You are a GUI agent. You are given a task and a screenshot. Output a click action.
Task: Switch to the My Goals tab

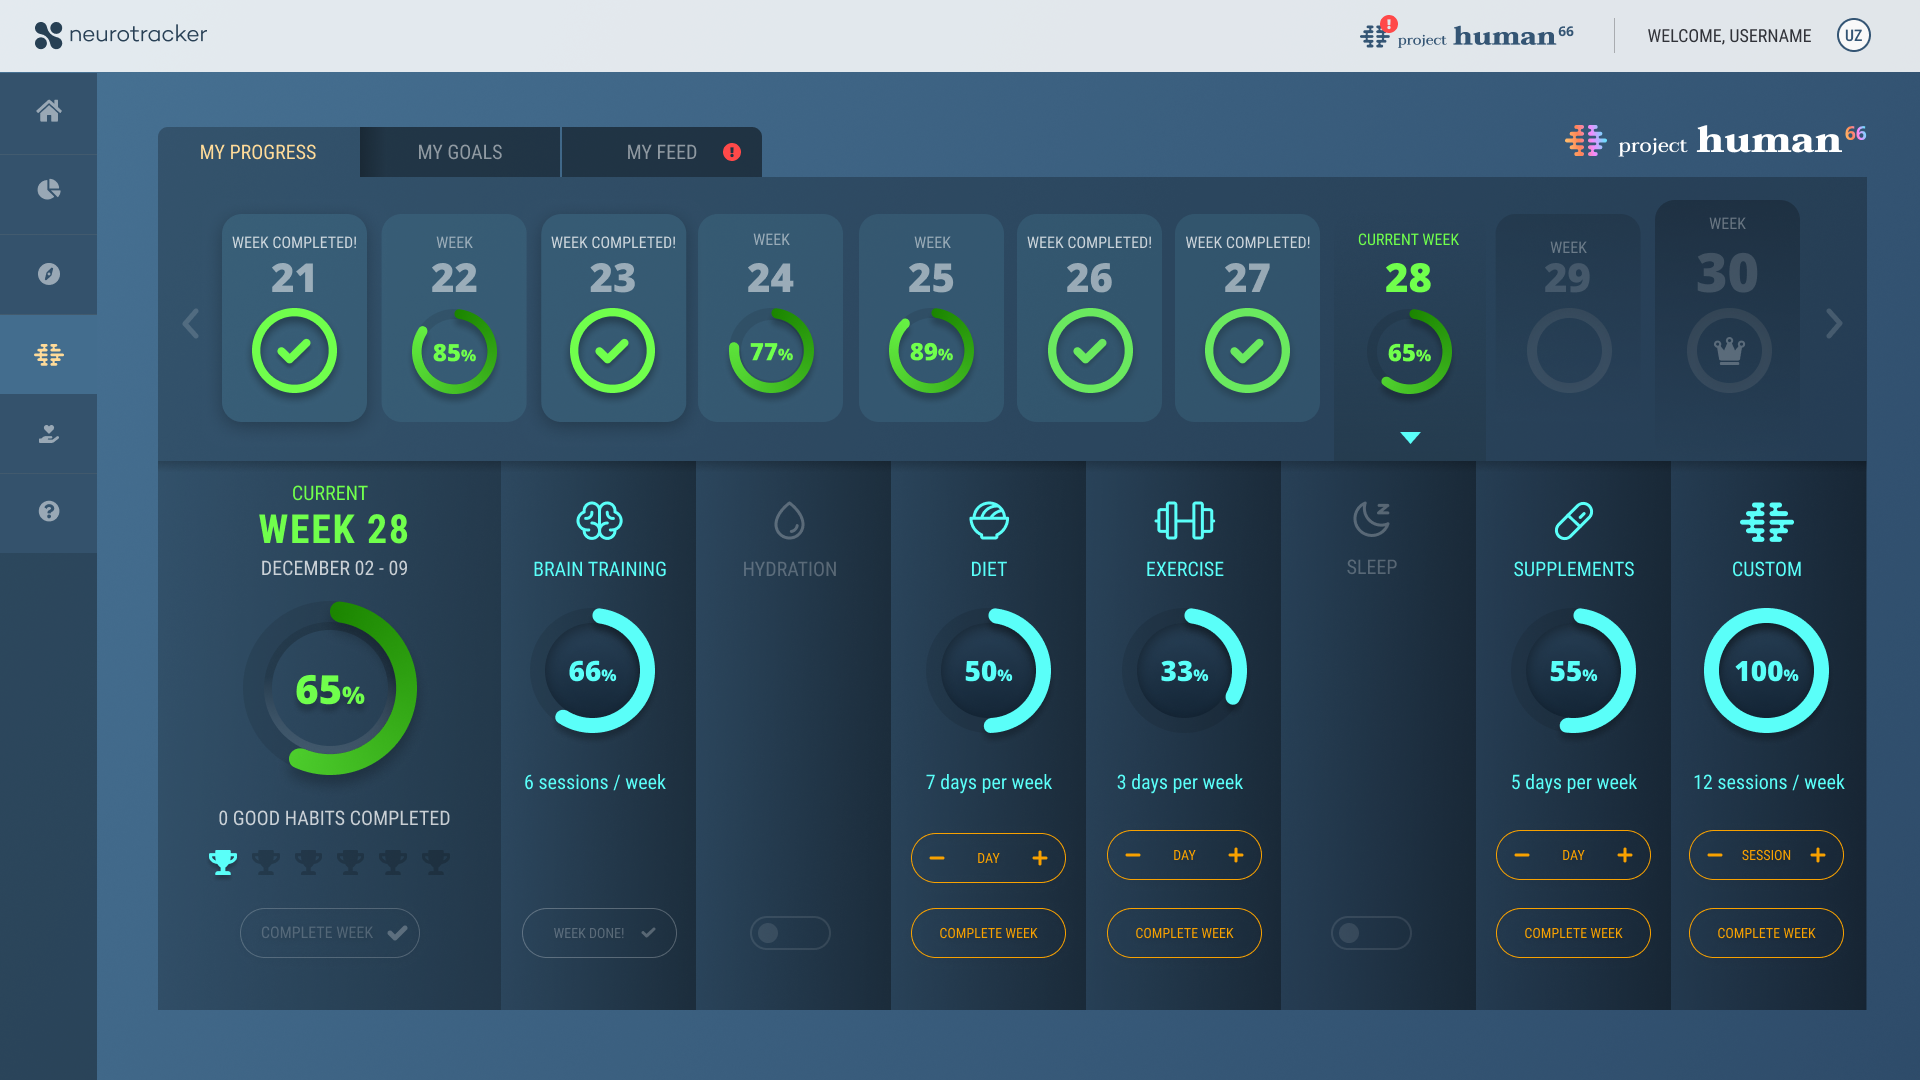click(x=460, y=153)
